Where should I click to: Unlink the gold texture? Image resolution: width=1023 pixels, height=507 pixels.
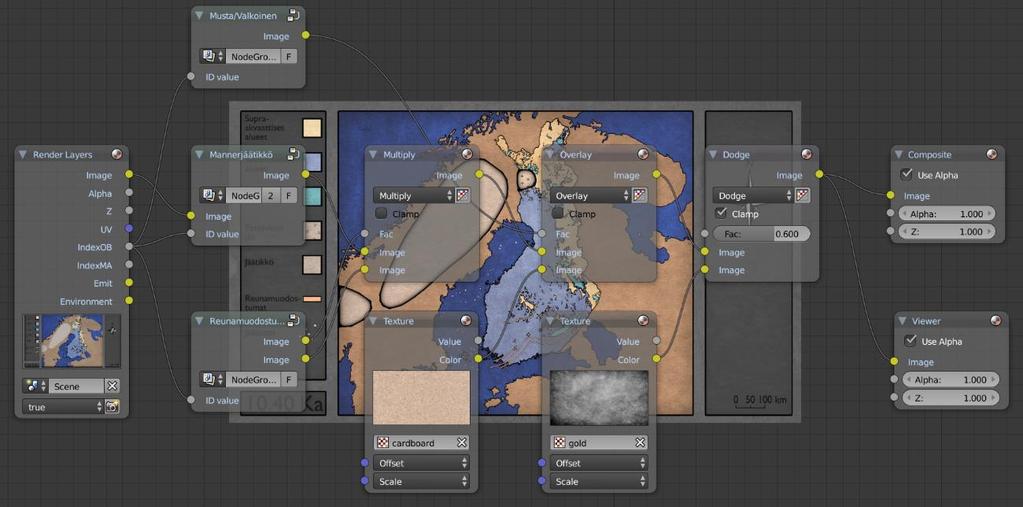pyautogui.click(x=640, y=442)
